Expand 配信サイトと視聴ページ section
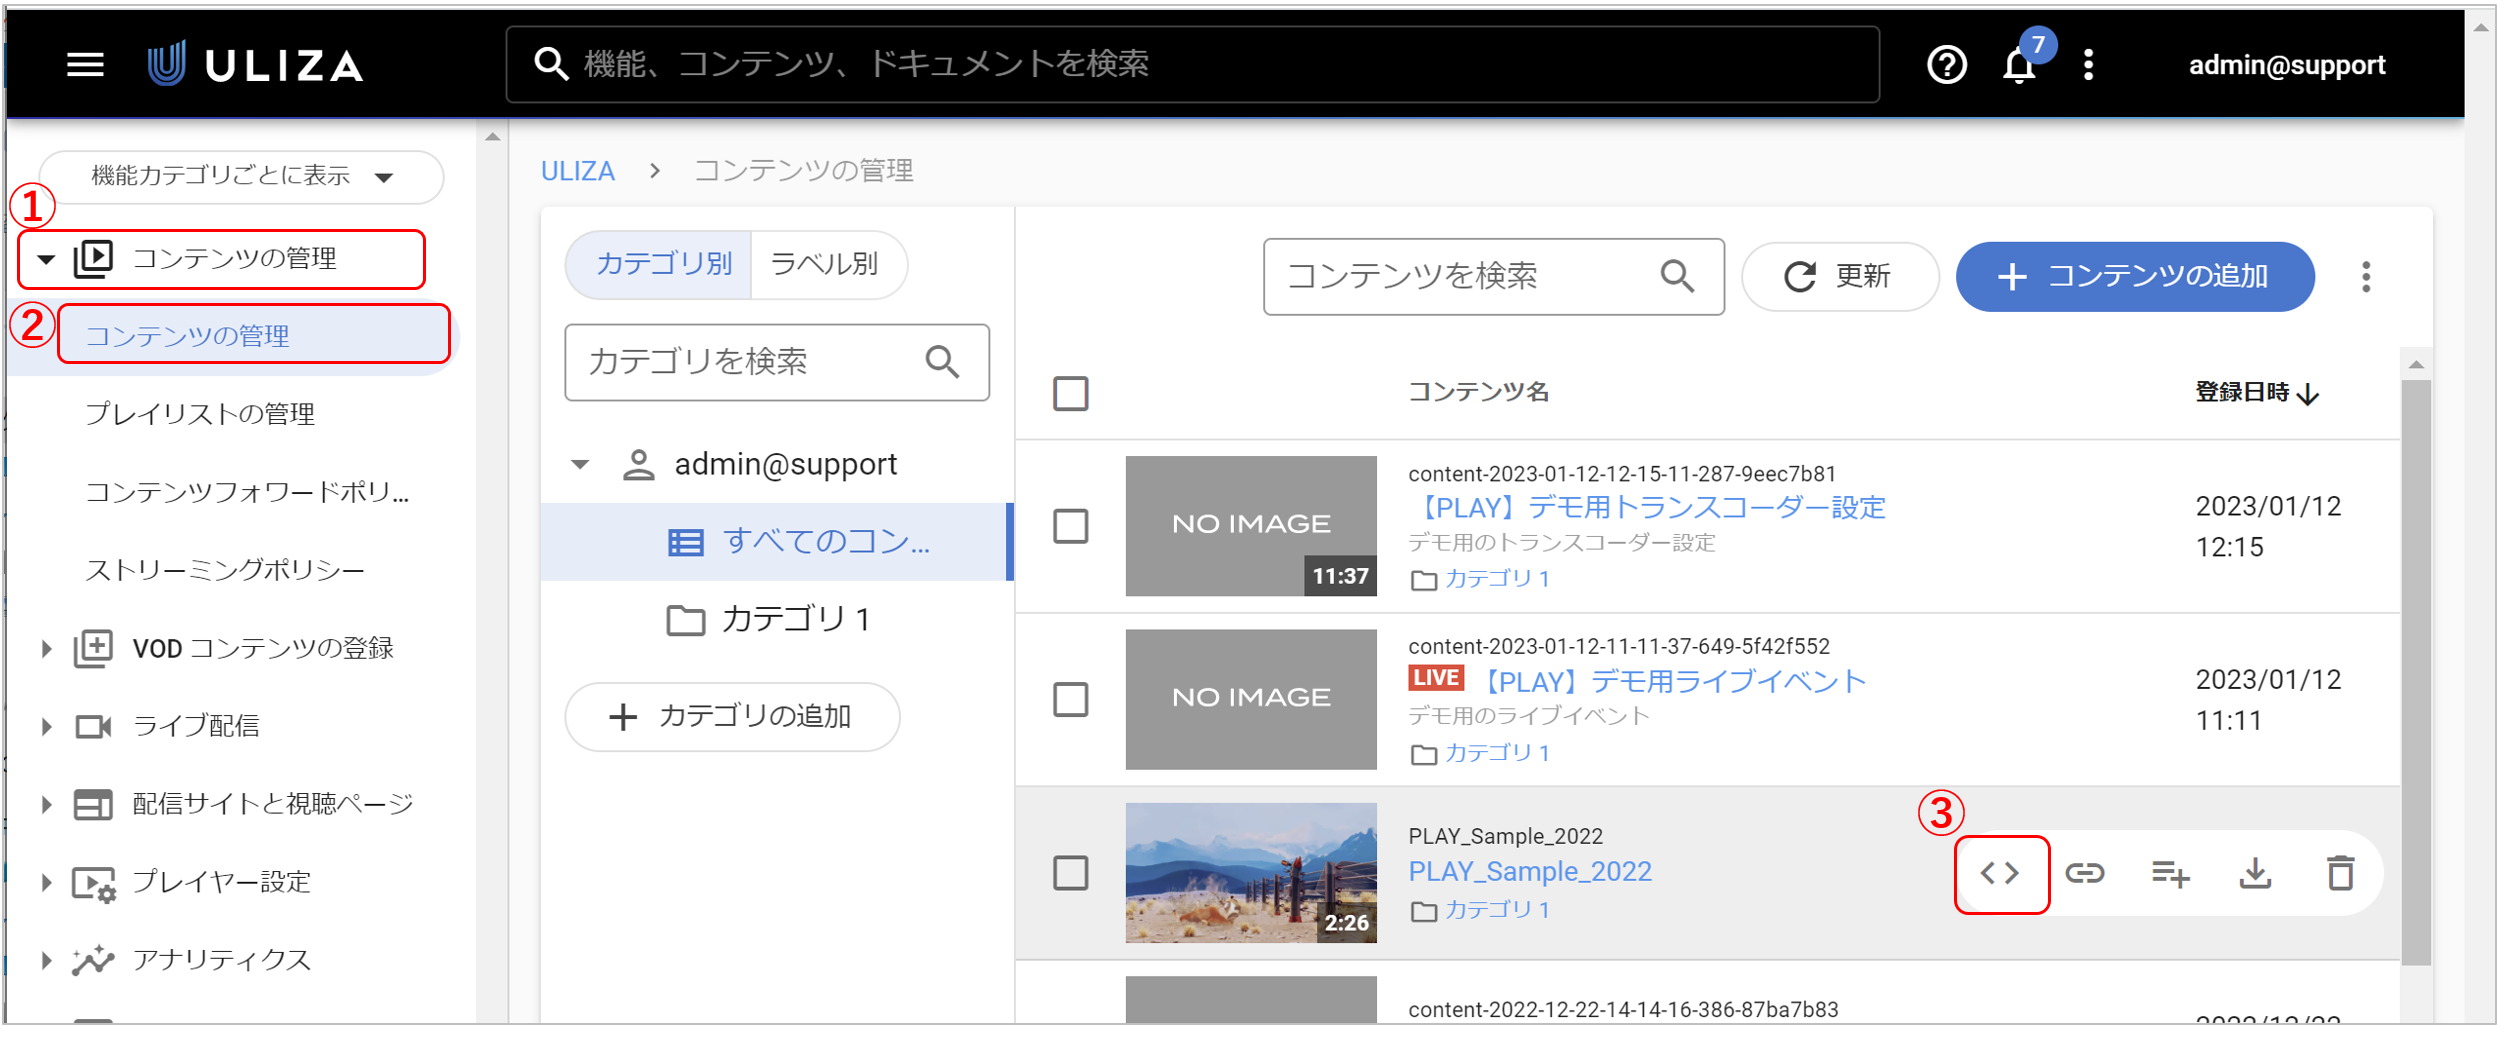Image resolution: width=2505 pixels, height=1037 pixels. click(x=46, y=804)
